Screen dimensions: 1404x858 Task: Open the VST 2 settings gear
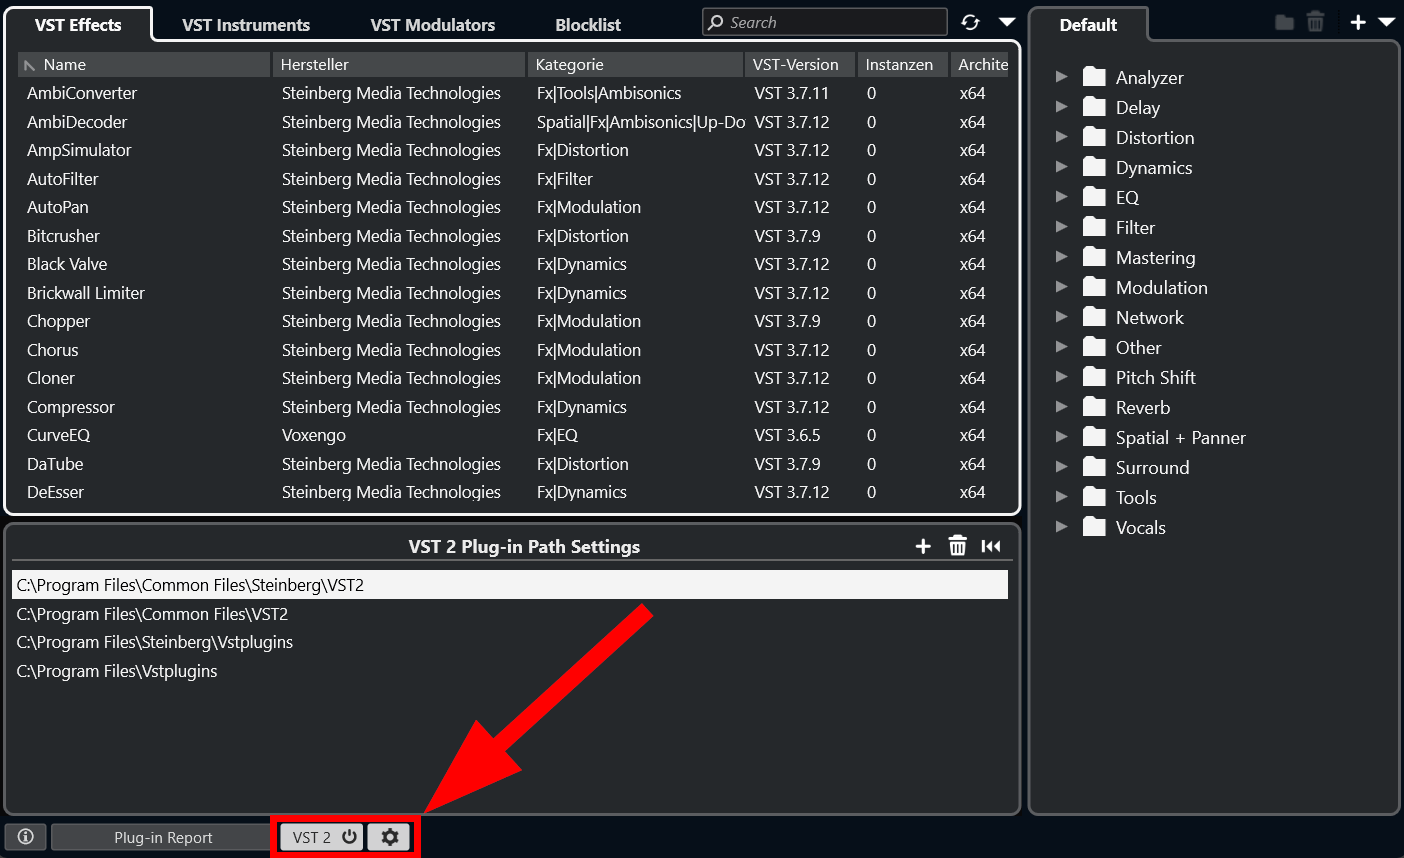(389, 837)
